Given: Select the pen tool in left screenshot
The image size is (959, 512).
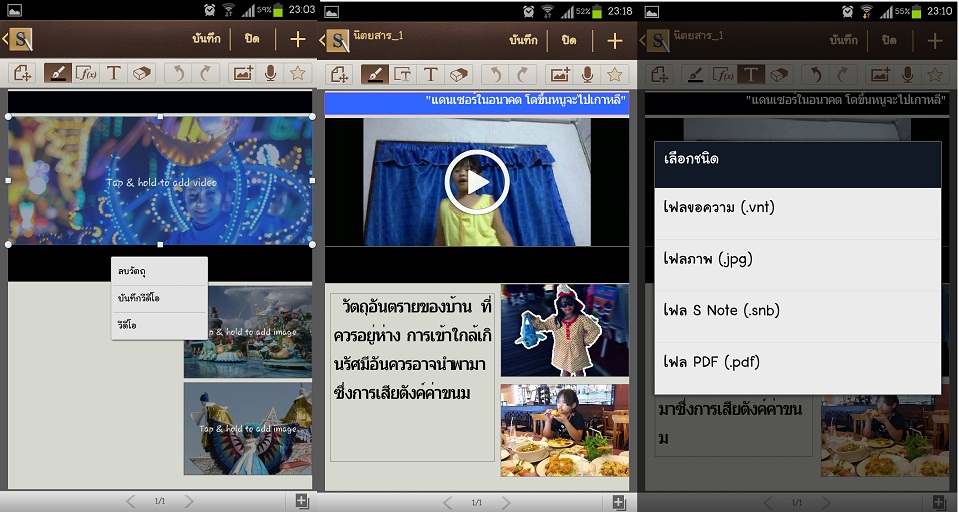Looking at the screenshot, I should [x=57, y=73].
